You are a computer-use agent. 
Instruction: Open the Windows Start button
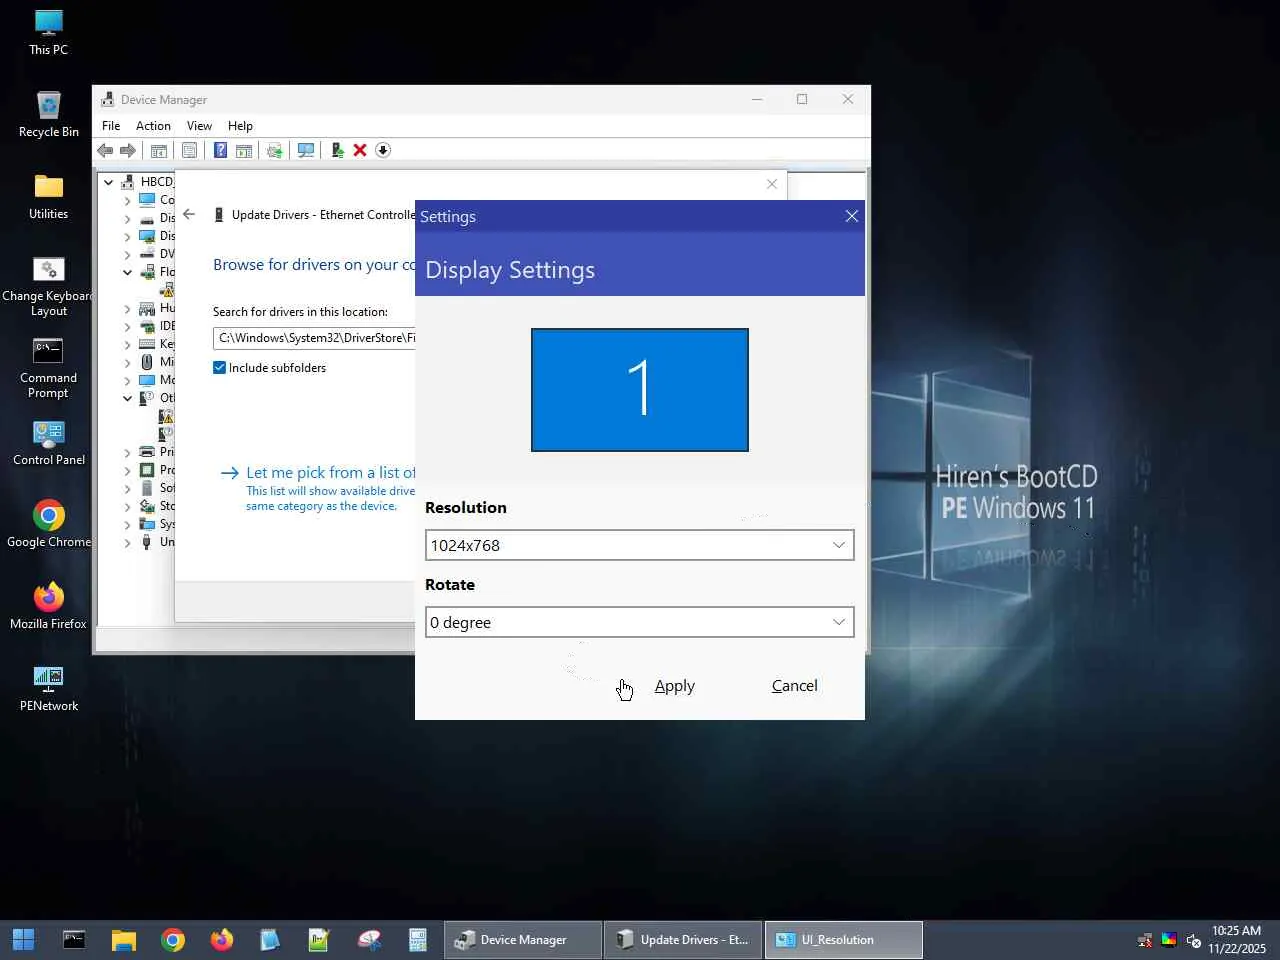(24, 940)
